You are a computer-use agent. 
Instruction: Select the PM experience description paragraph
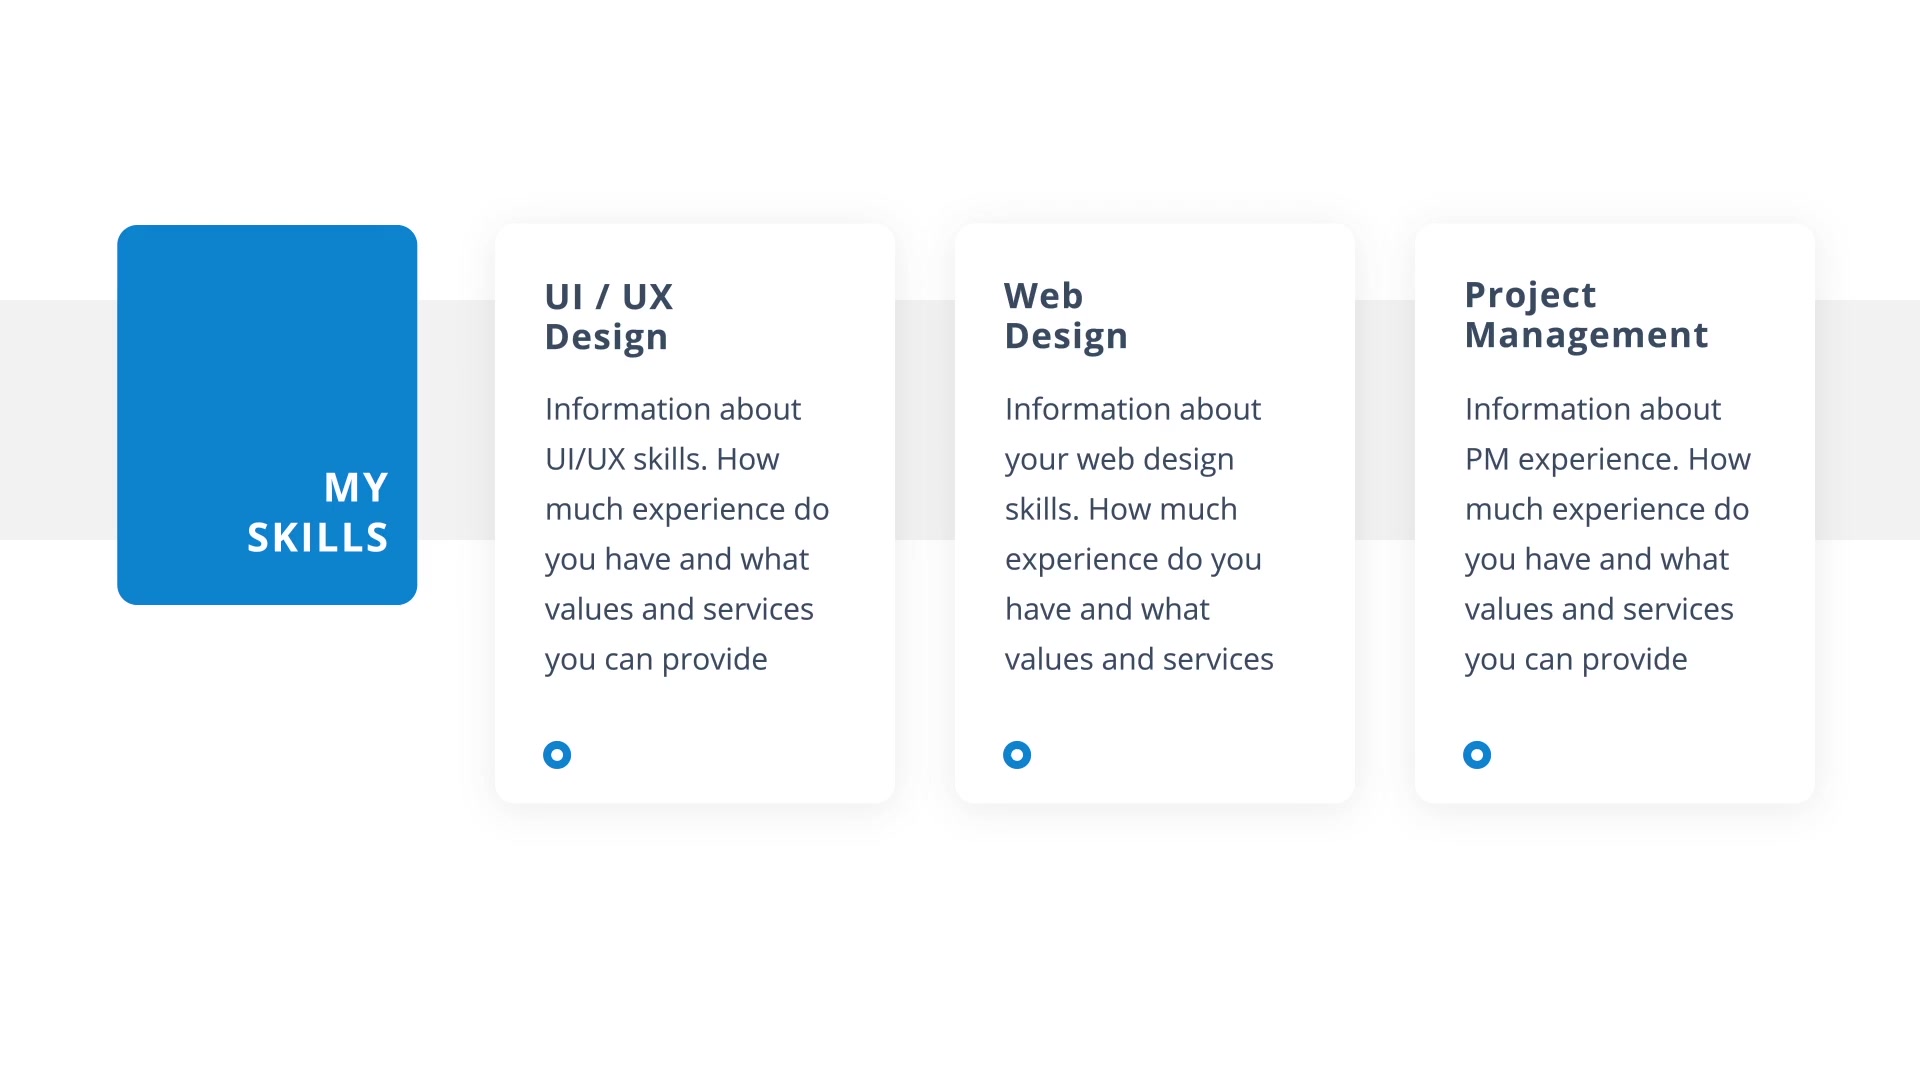coord(1607,534)
